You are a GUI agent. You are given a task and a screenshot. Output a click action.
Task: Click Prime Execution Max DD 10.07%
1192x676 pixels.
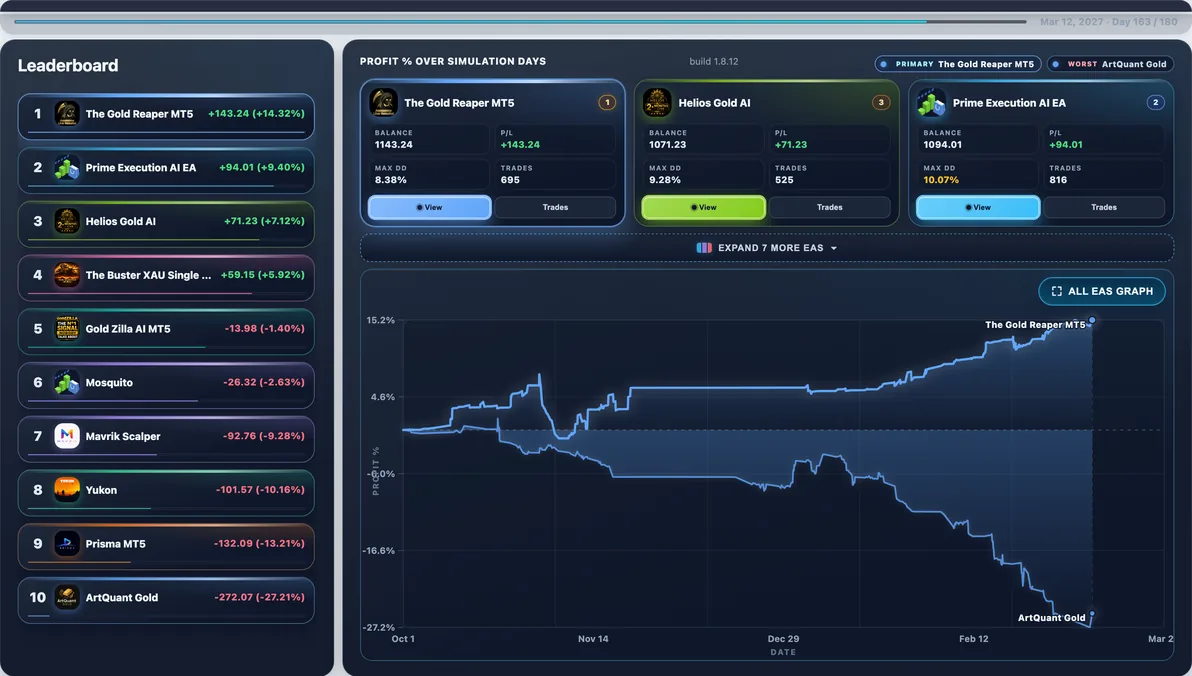(941, 180)
